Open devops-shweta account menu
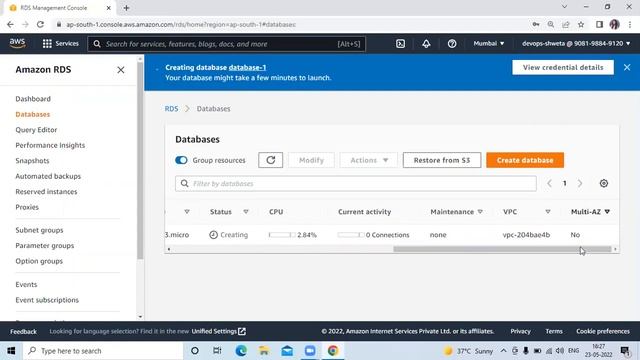 pyautogui.click(x=576, y=43)
